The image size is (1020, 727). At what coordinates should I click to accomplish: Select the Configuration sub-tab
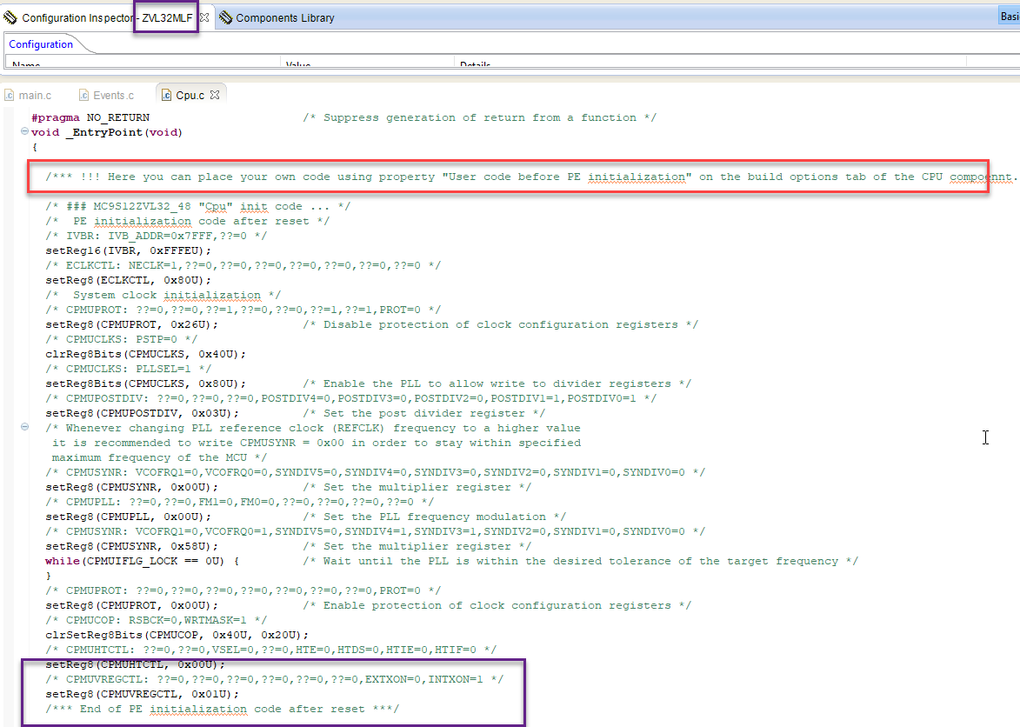click(40, 44)
